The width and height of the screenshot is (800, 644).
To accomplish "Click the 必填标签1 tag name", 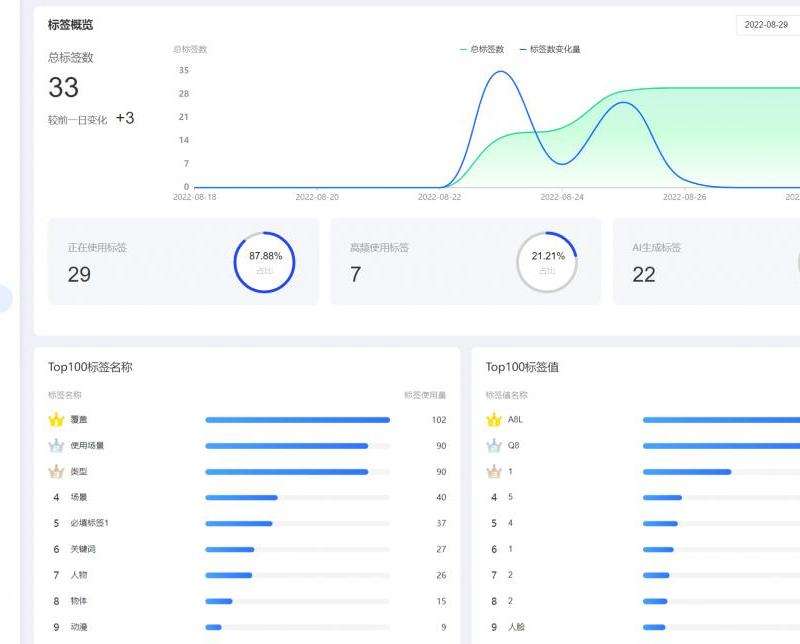I will pos(91,523).
